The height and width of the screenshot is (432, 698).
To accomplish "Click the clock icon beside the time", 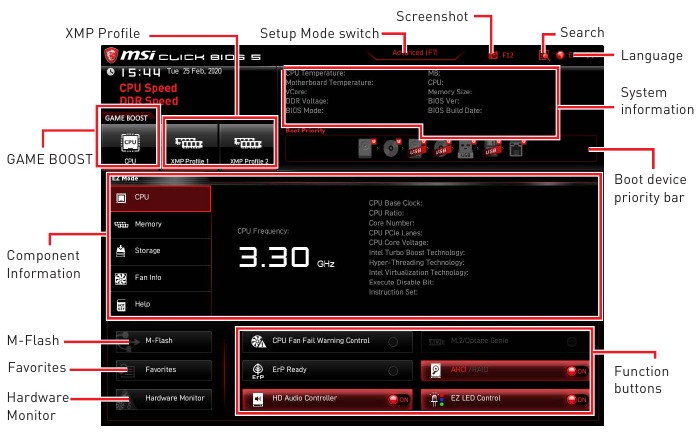I will [110, 72].
